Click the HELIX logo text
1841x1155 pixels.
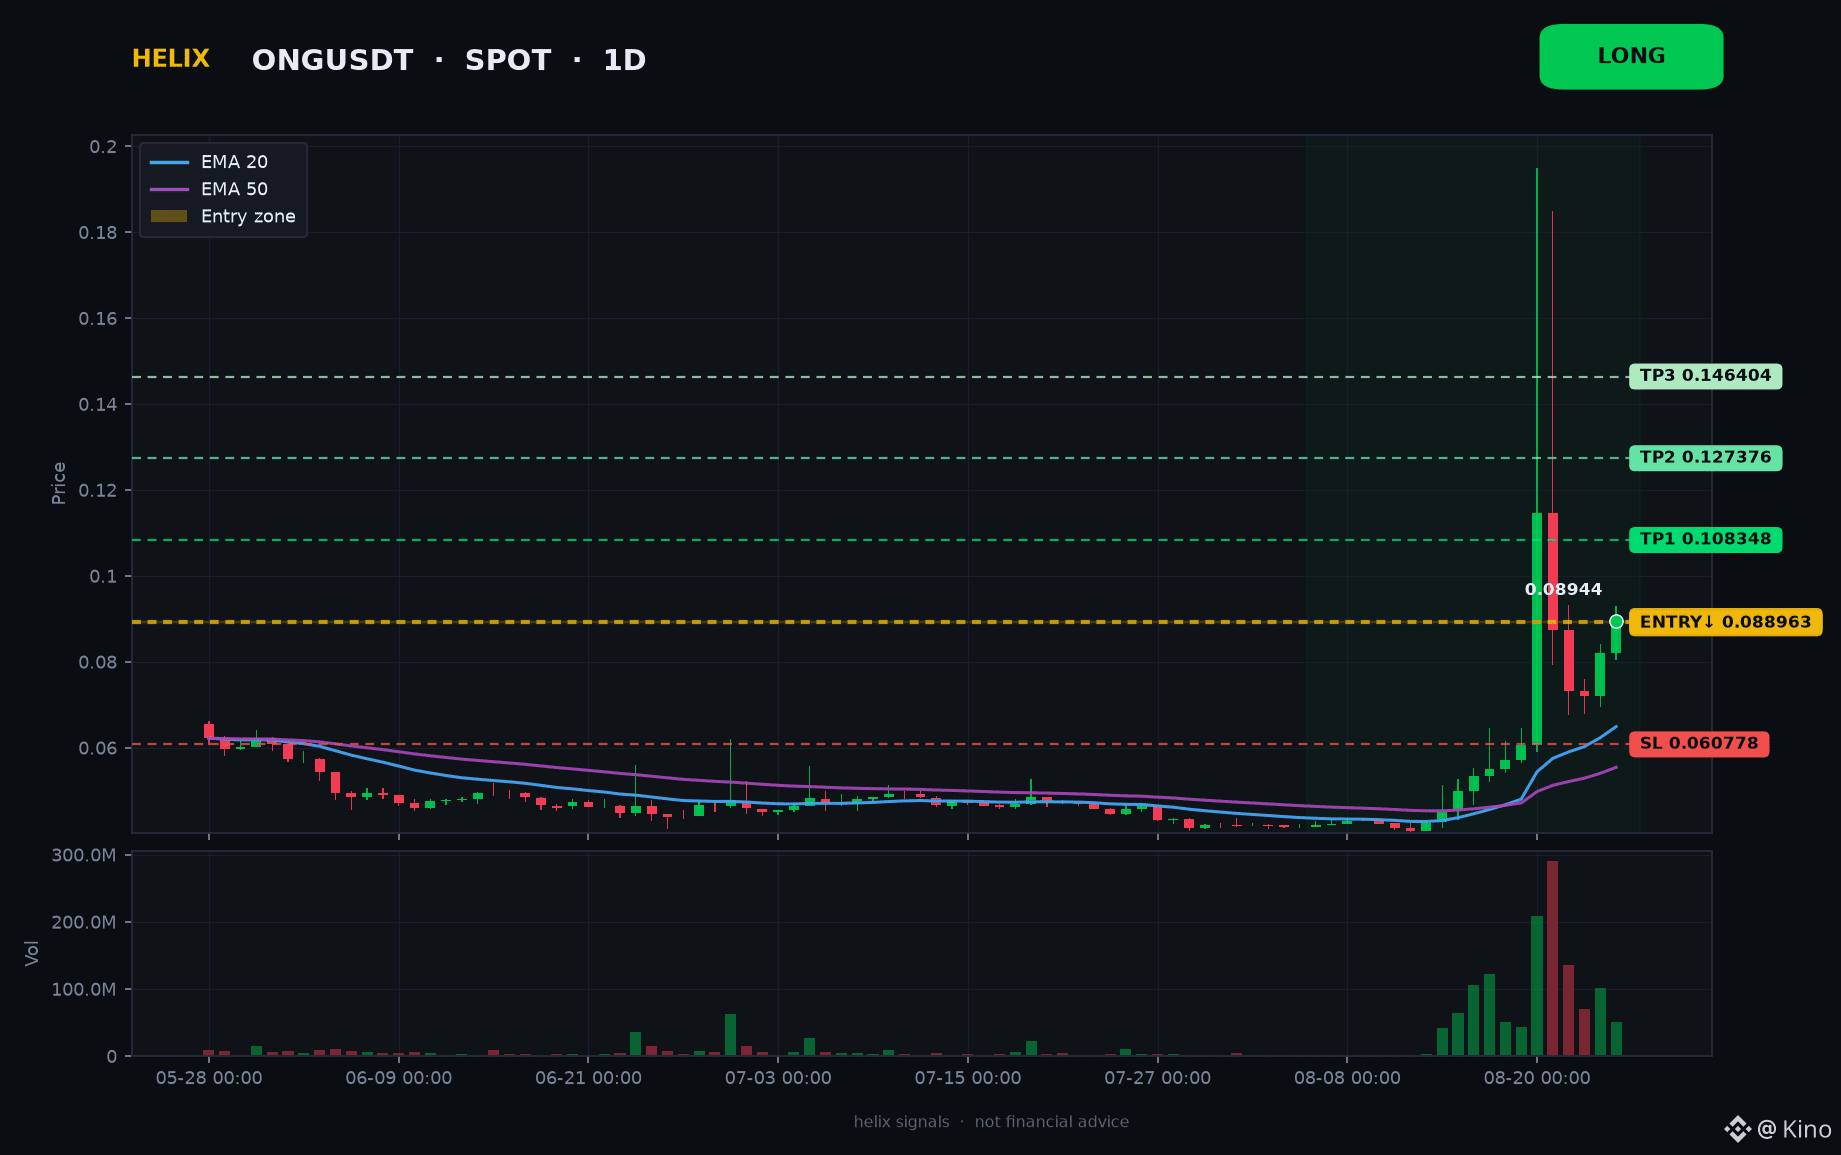pos(171,59)
